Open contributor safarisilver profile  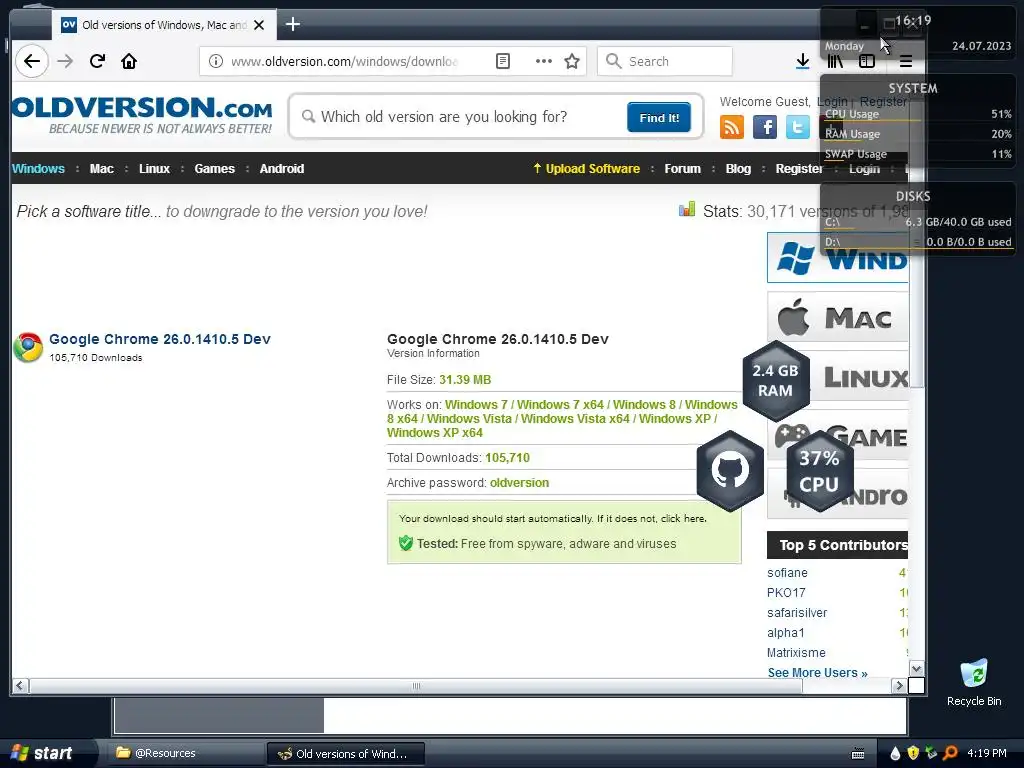(797, 613)
